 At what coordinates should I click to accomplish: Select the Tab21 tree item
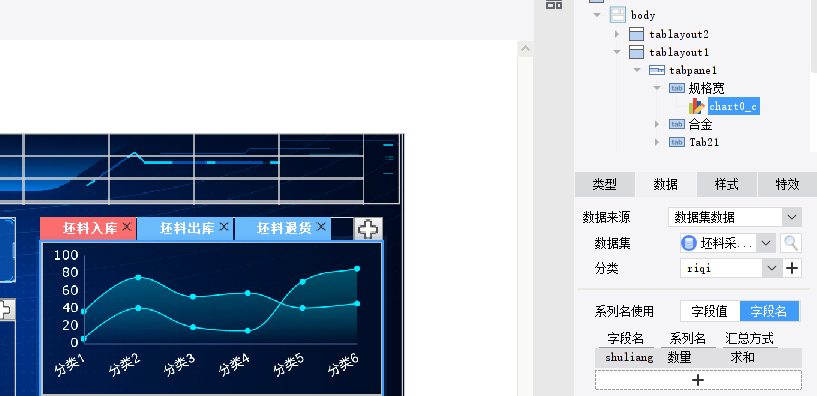704,142
